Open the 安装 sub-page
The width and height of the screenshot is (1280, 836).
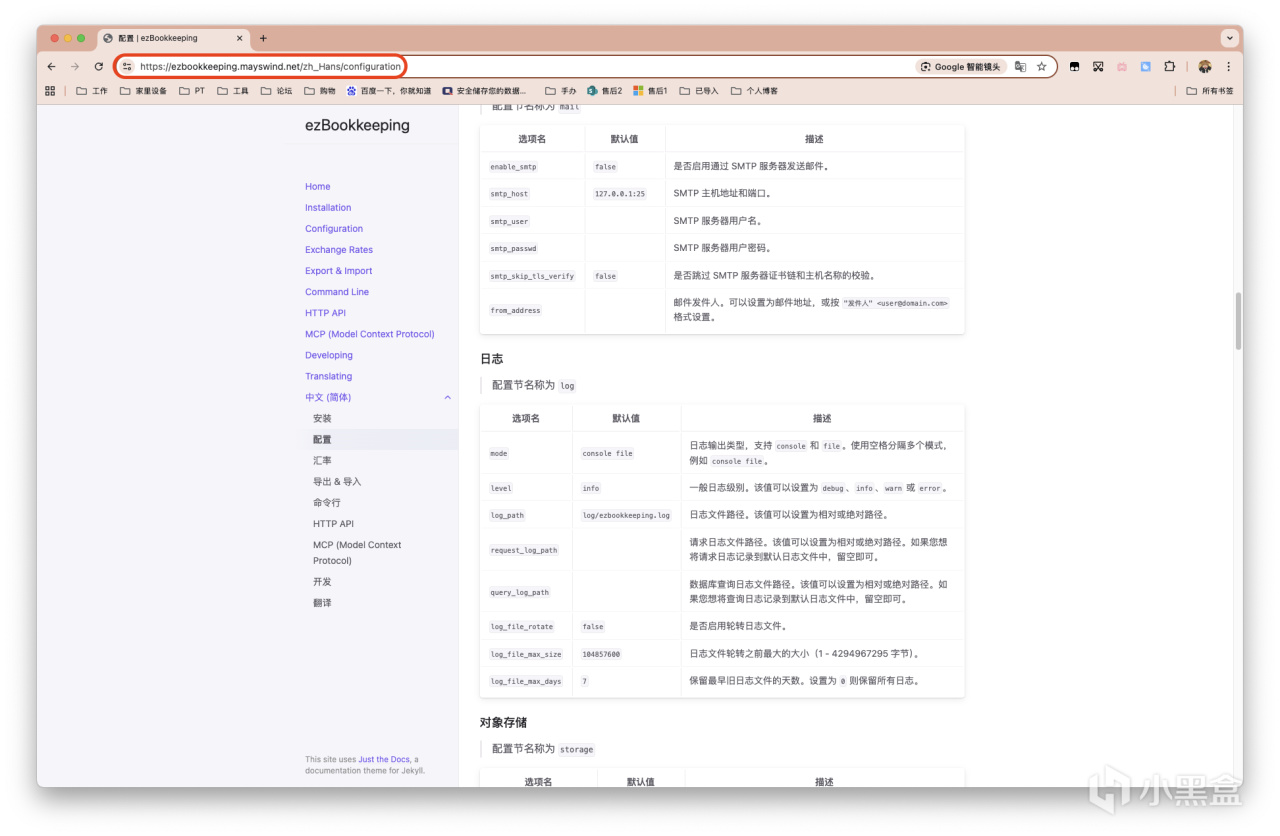click(x=322, y=418)
